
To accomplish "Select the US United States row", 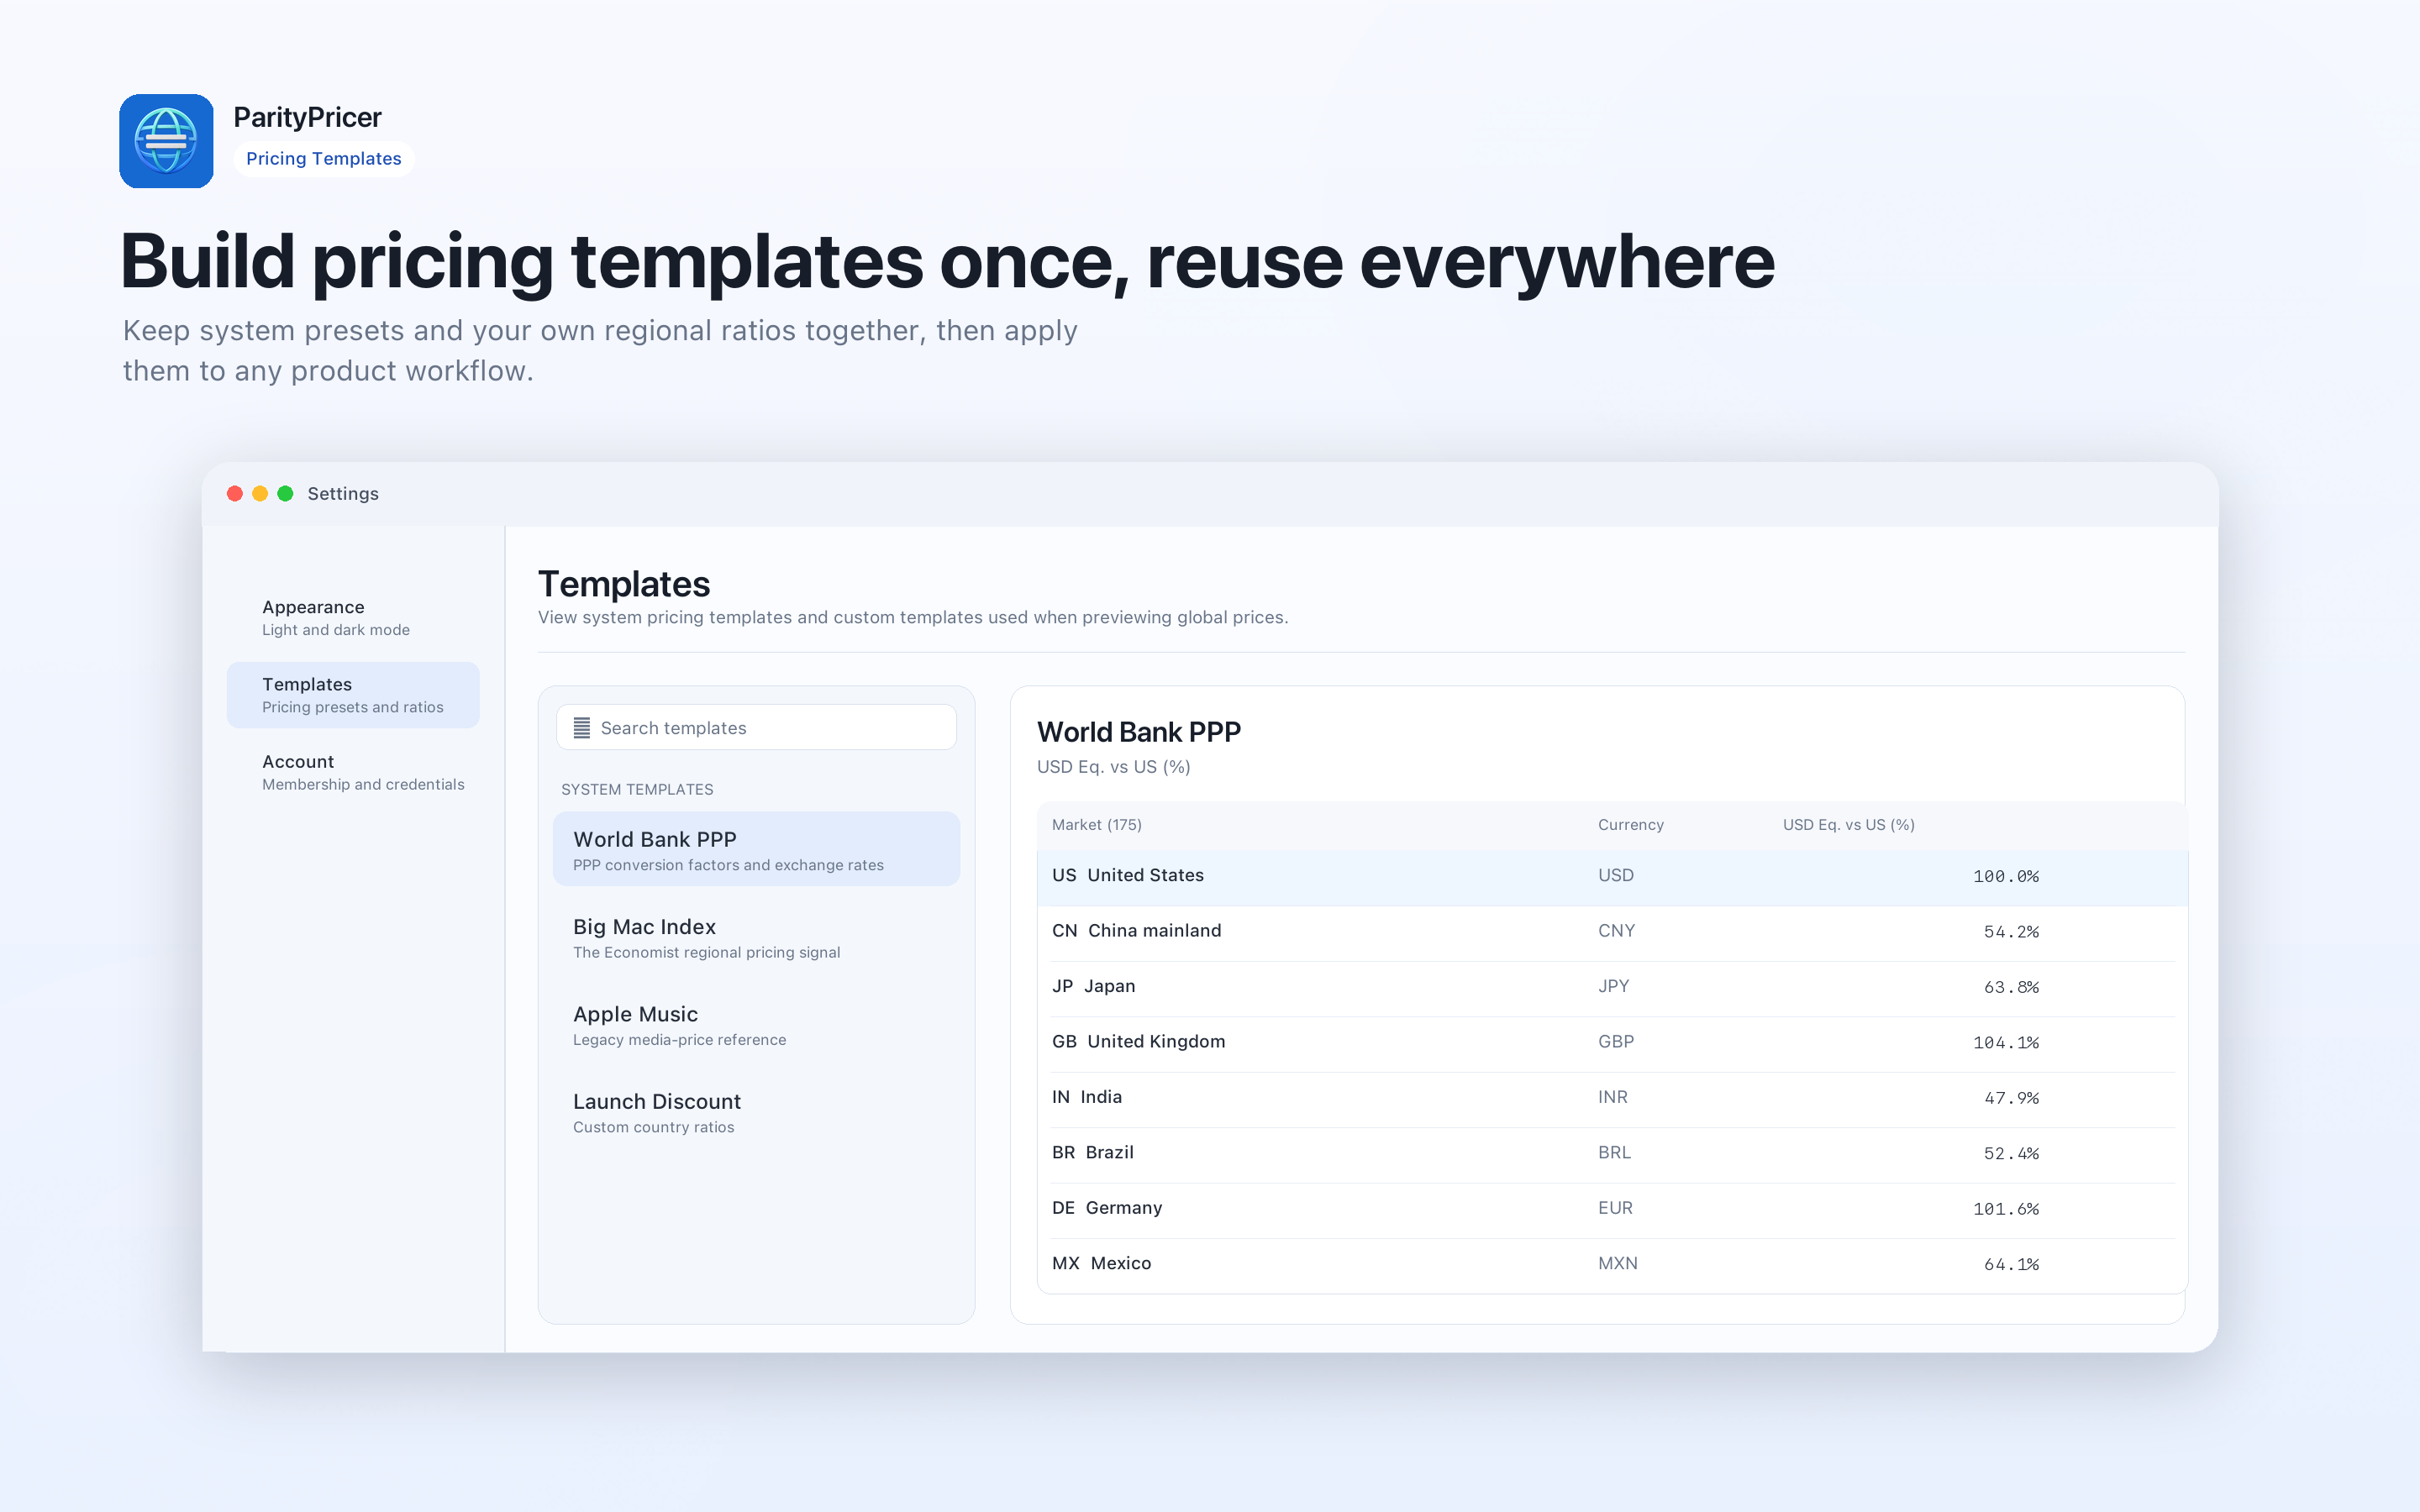I will click(1612, 877).
